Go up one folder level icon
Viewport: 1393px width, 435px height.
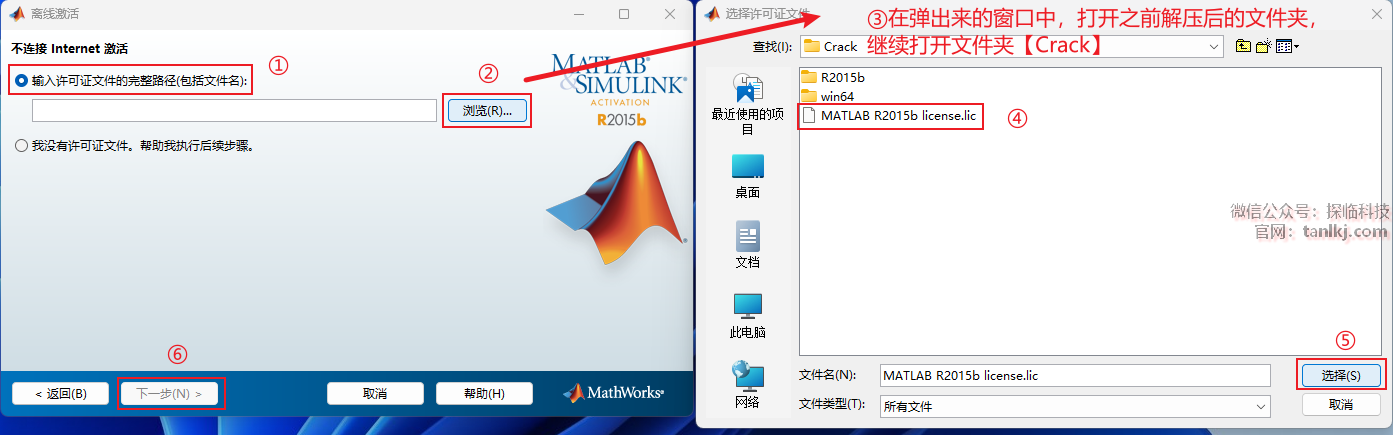1244,46
